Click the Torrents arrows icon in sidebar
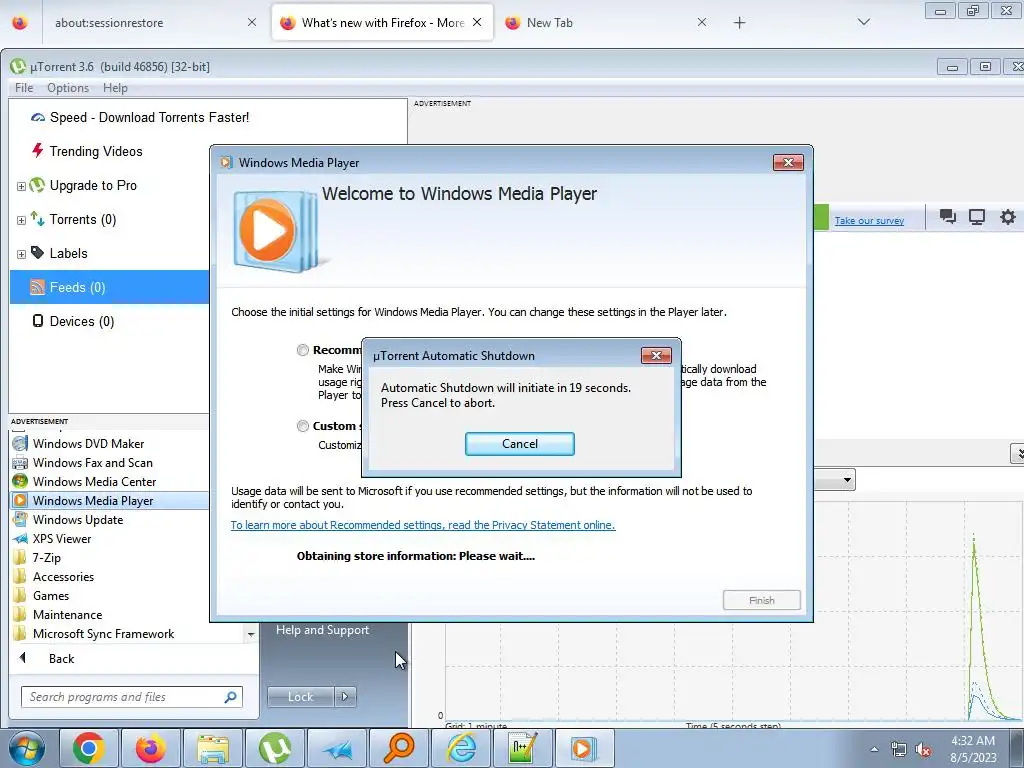1024x768 pixels. click(x=38, y=219)
